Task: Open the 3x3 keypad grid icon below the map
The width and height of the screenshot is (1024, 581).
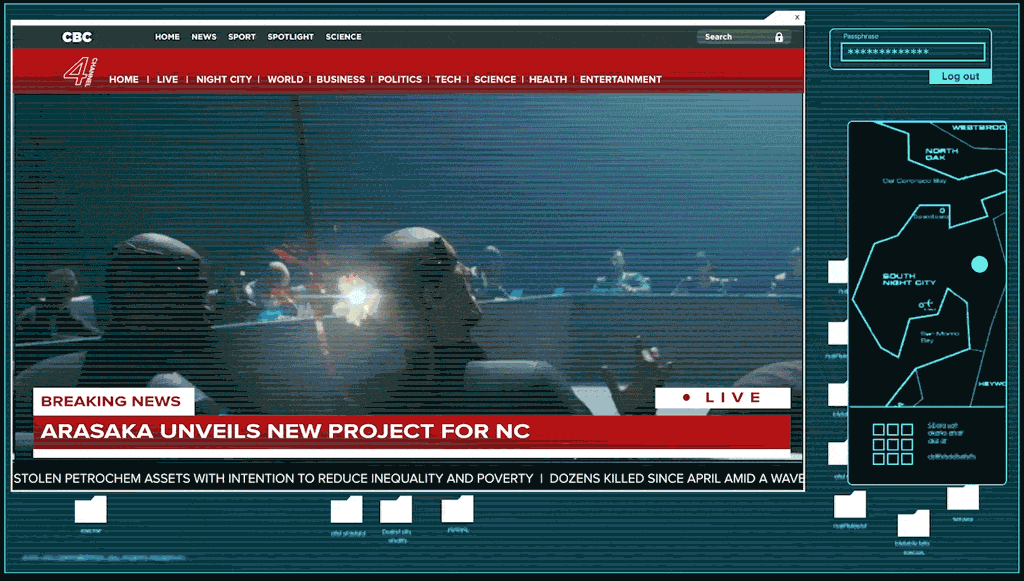Action: click(892, 444)
